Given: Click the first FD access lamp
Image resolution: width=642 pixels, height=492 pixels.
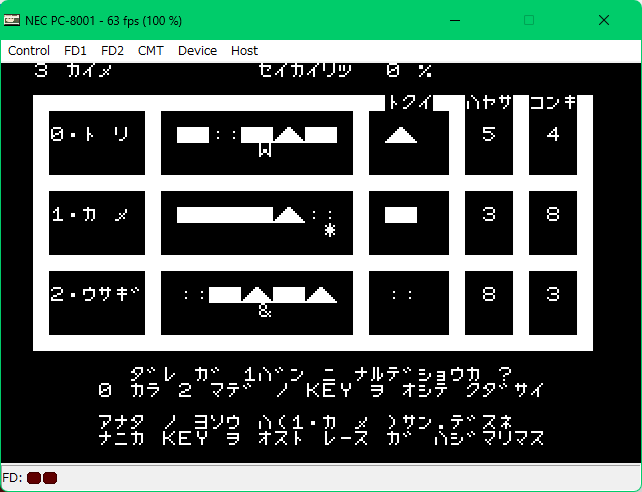Looking at the screenshot, I should tap(33, 478).
